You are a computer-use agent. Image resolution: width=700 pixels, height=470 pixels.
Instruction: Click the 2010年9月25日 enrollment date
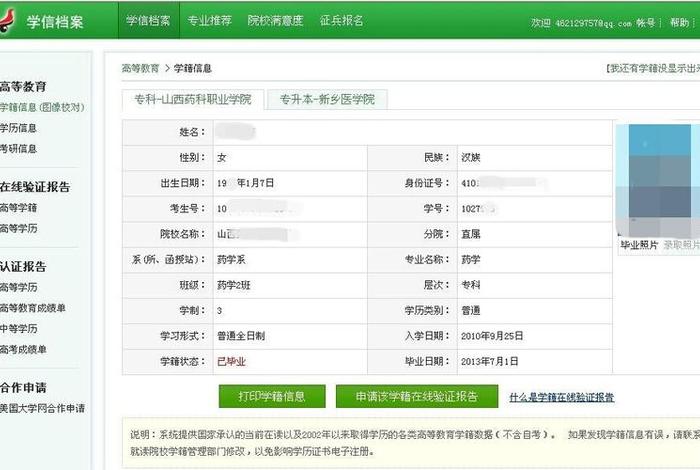pyautogui.click(x=492, y=336)
